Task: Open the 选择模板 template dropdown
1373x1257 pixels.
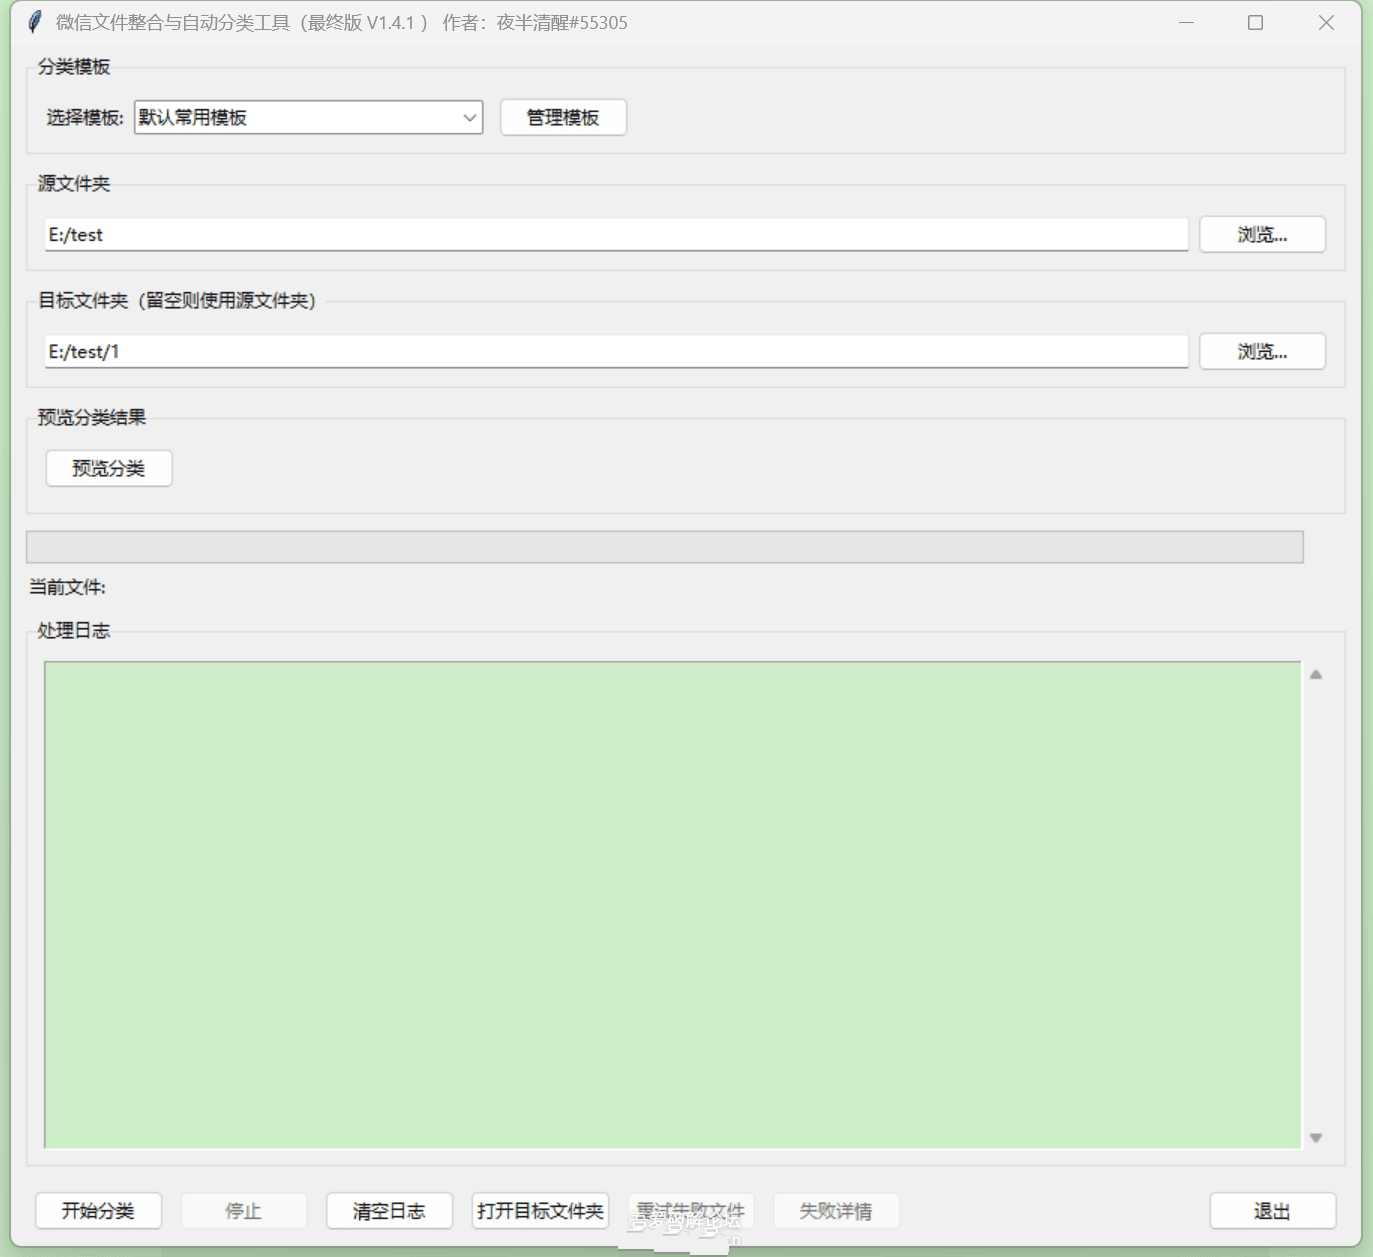Action: (x=309, y=117)
